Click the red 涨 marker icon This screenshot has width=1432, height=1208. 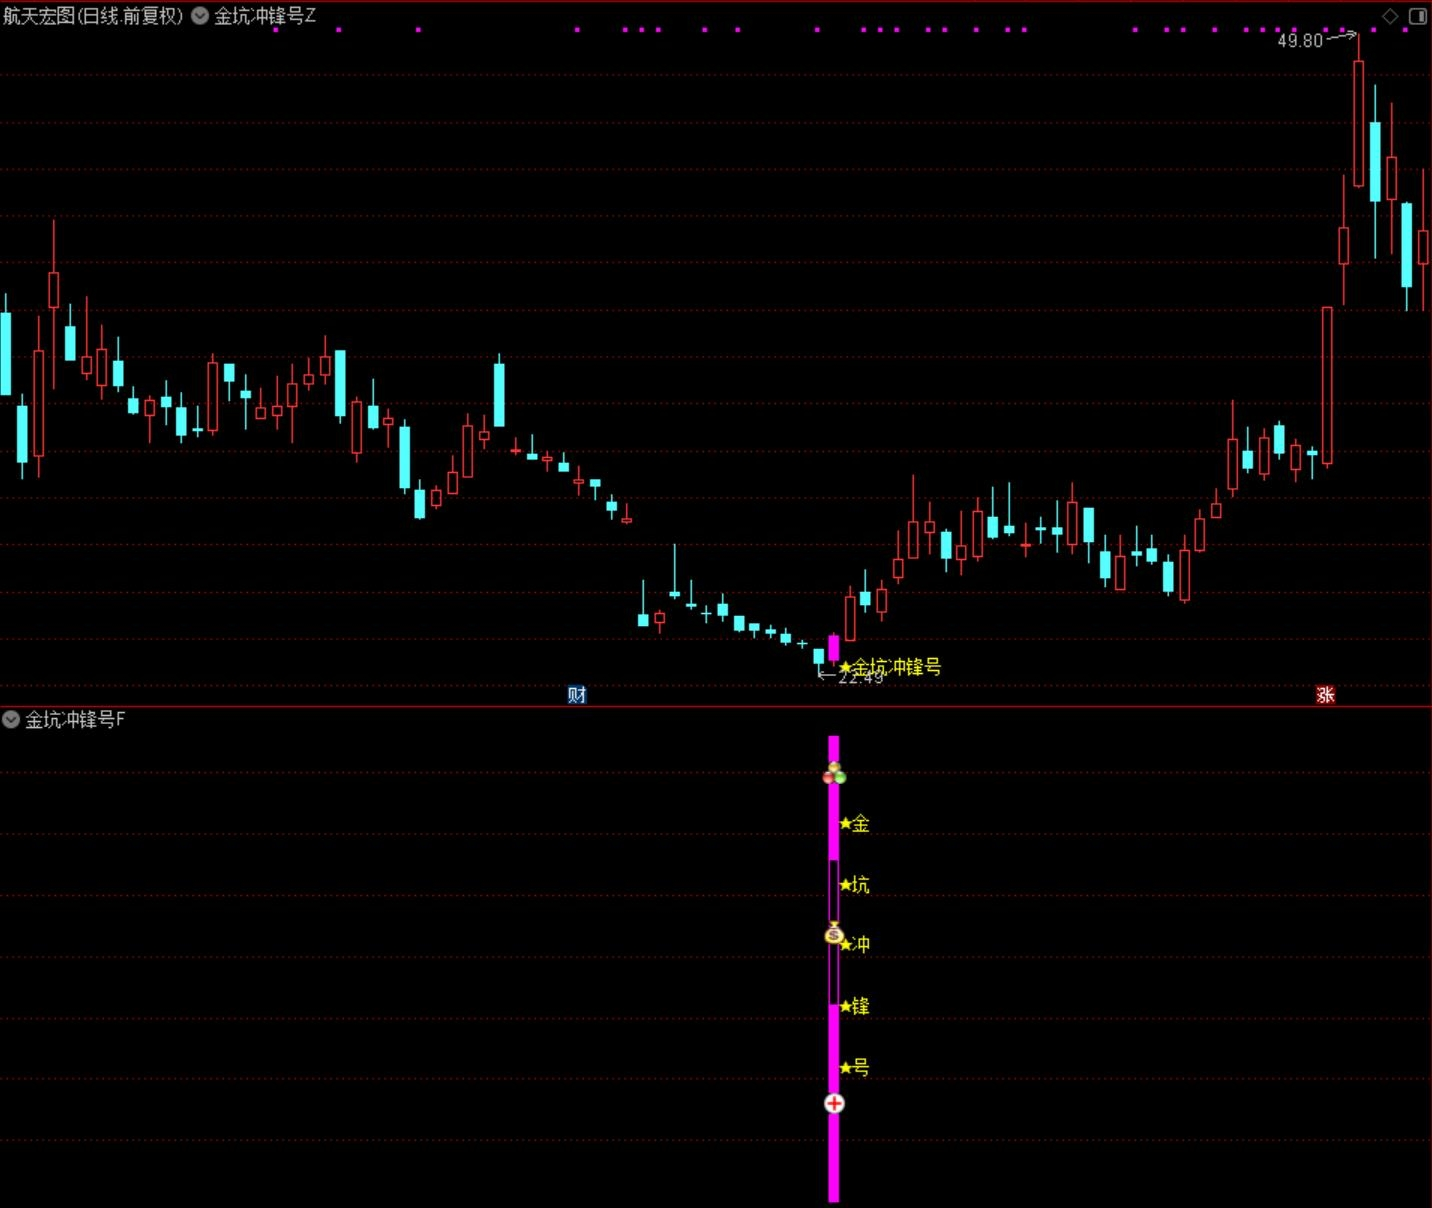[x=1325, y=695]
